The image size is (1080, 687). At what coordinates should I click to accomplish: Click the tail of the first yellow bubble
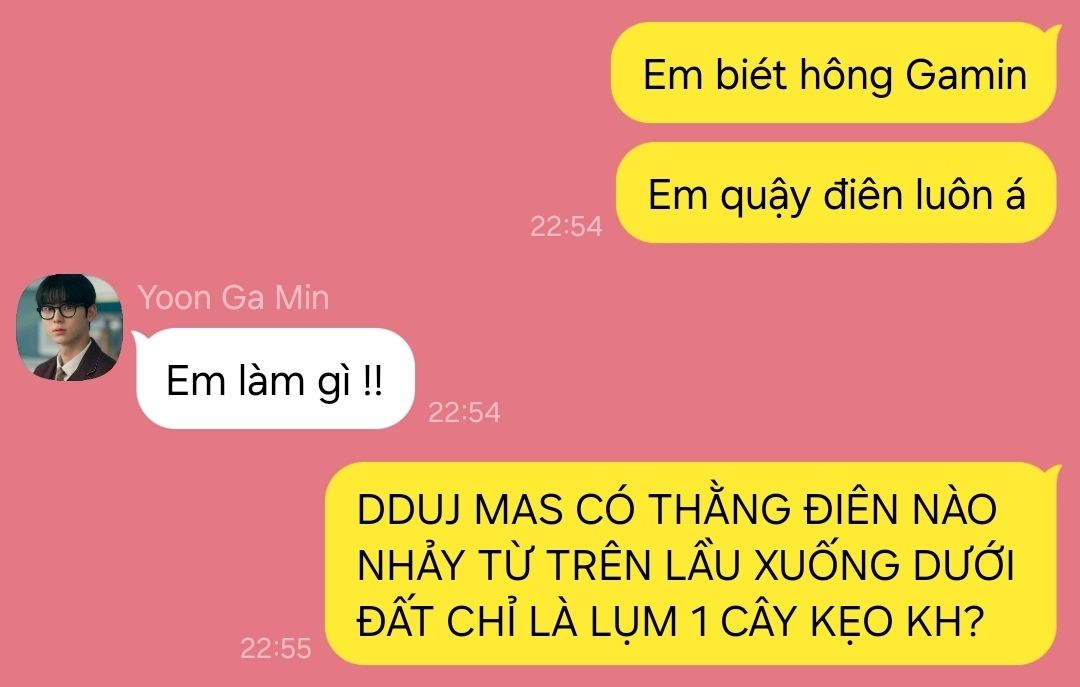(x=1054, y=30)
